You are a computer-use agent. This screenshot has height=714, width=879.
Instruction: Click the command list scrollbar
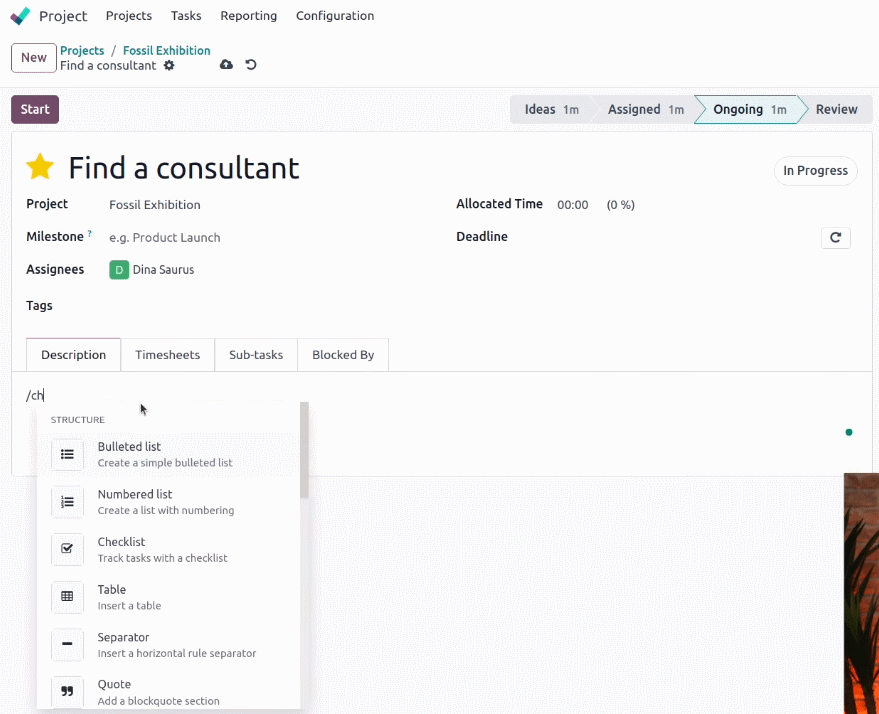pyautogui.click(x=304, y=450)
